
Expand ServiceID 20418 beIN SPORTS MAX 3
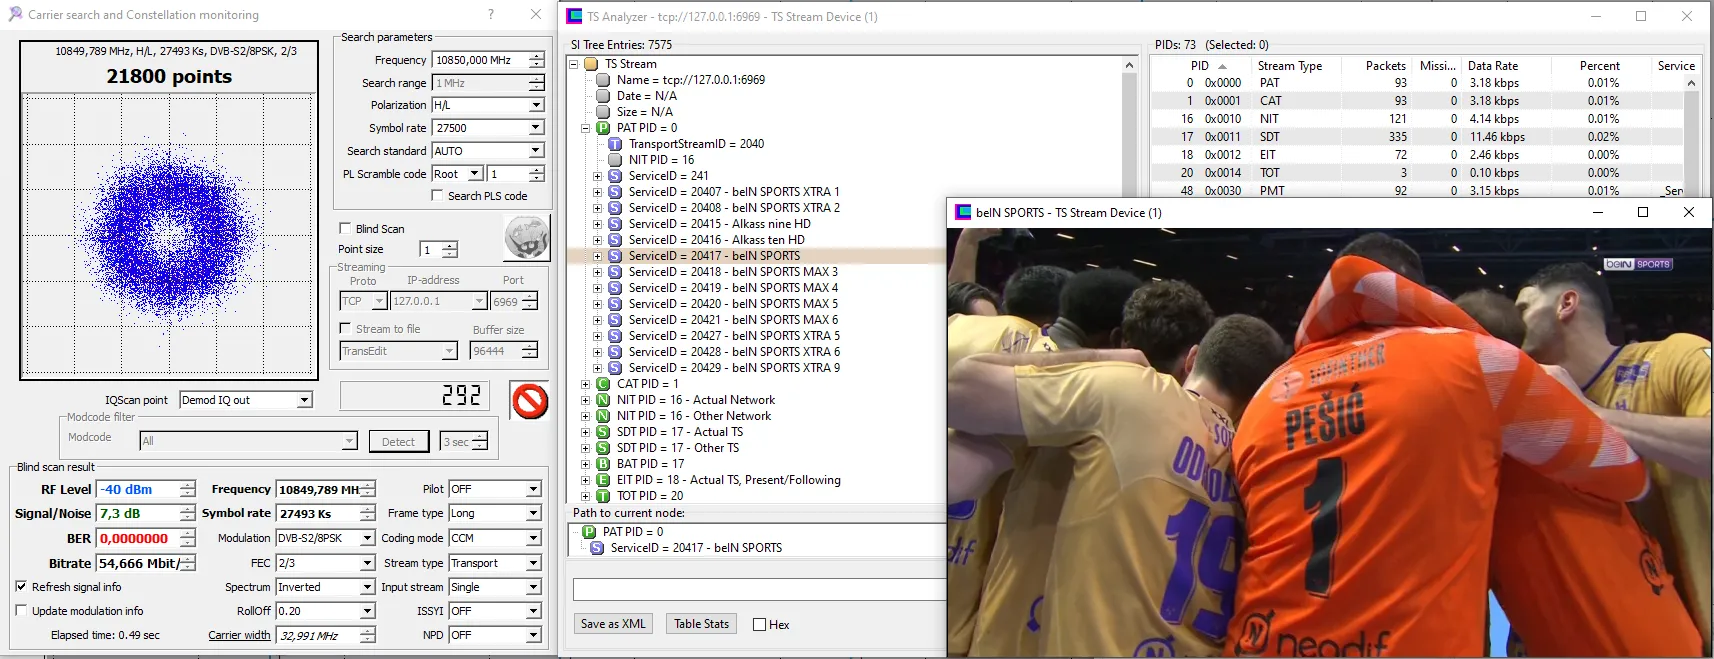click(x=597, y=272)
